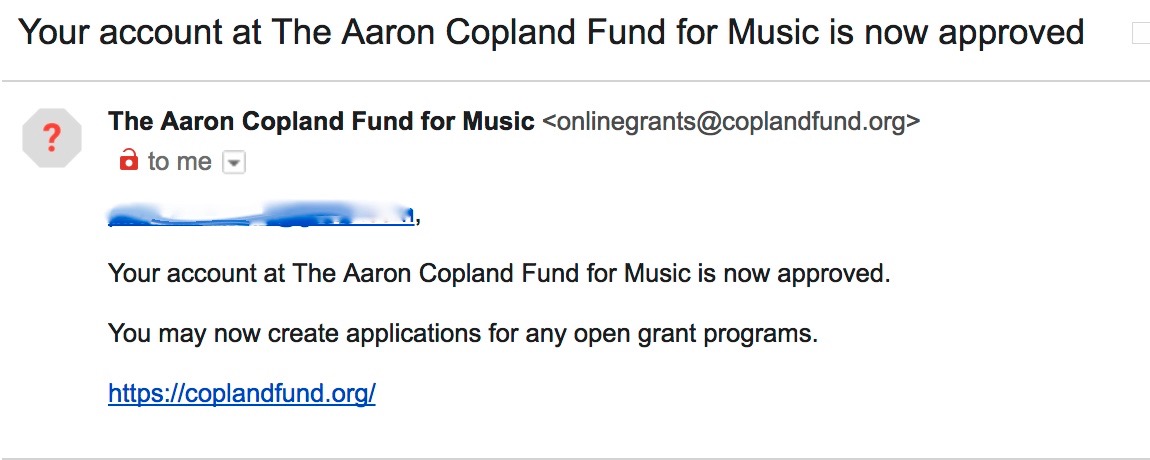The image size is (1150, 460).
Task: Click the divider line below the subject
Action: point(575,80)
